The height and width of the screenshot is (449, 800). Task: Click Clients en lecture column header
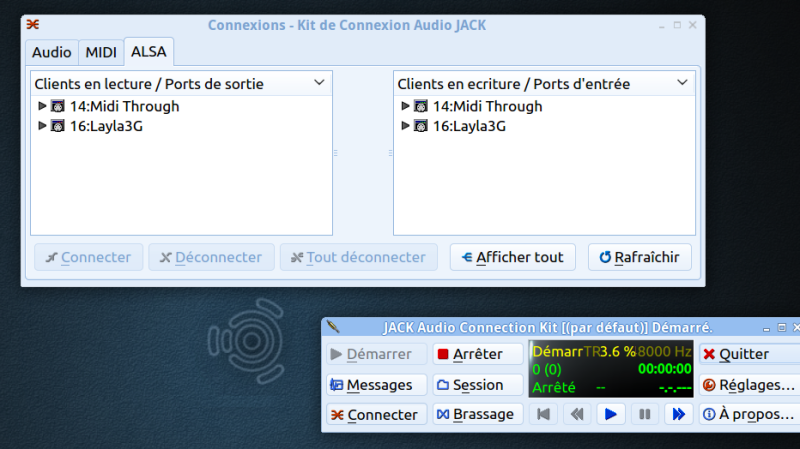(x=181, y=84)
